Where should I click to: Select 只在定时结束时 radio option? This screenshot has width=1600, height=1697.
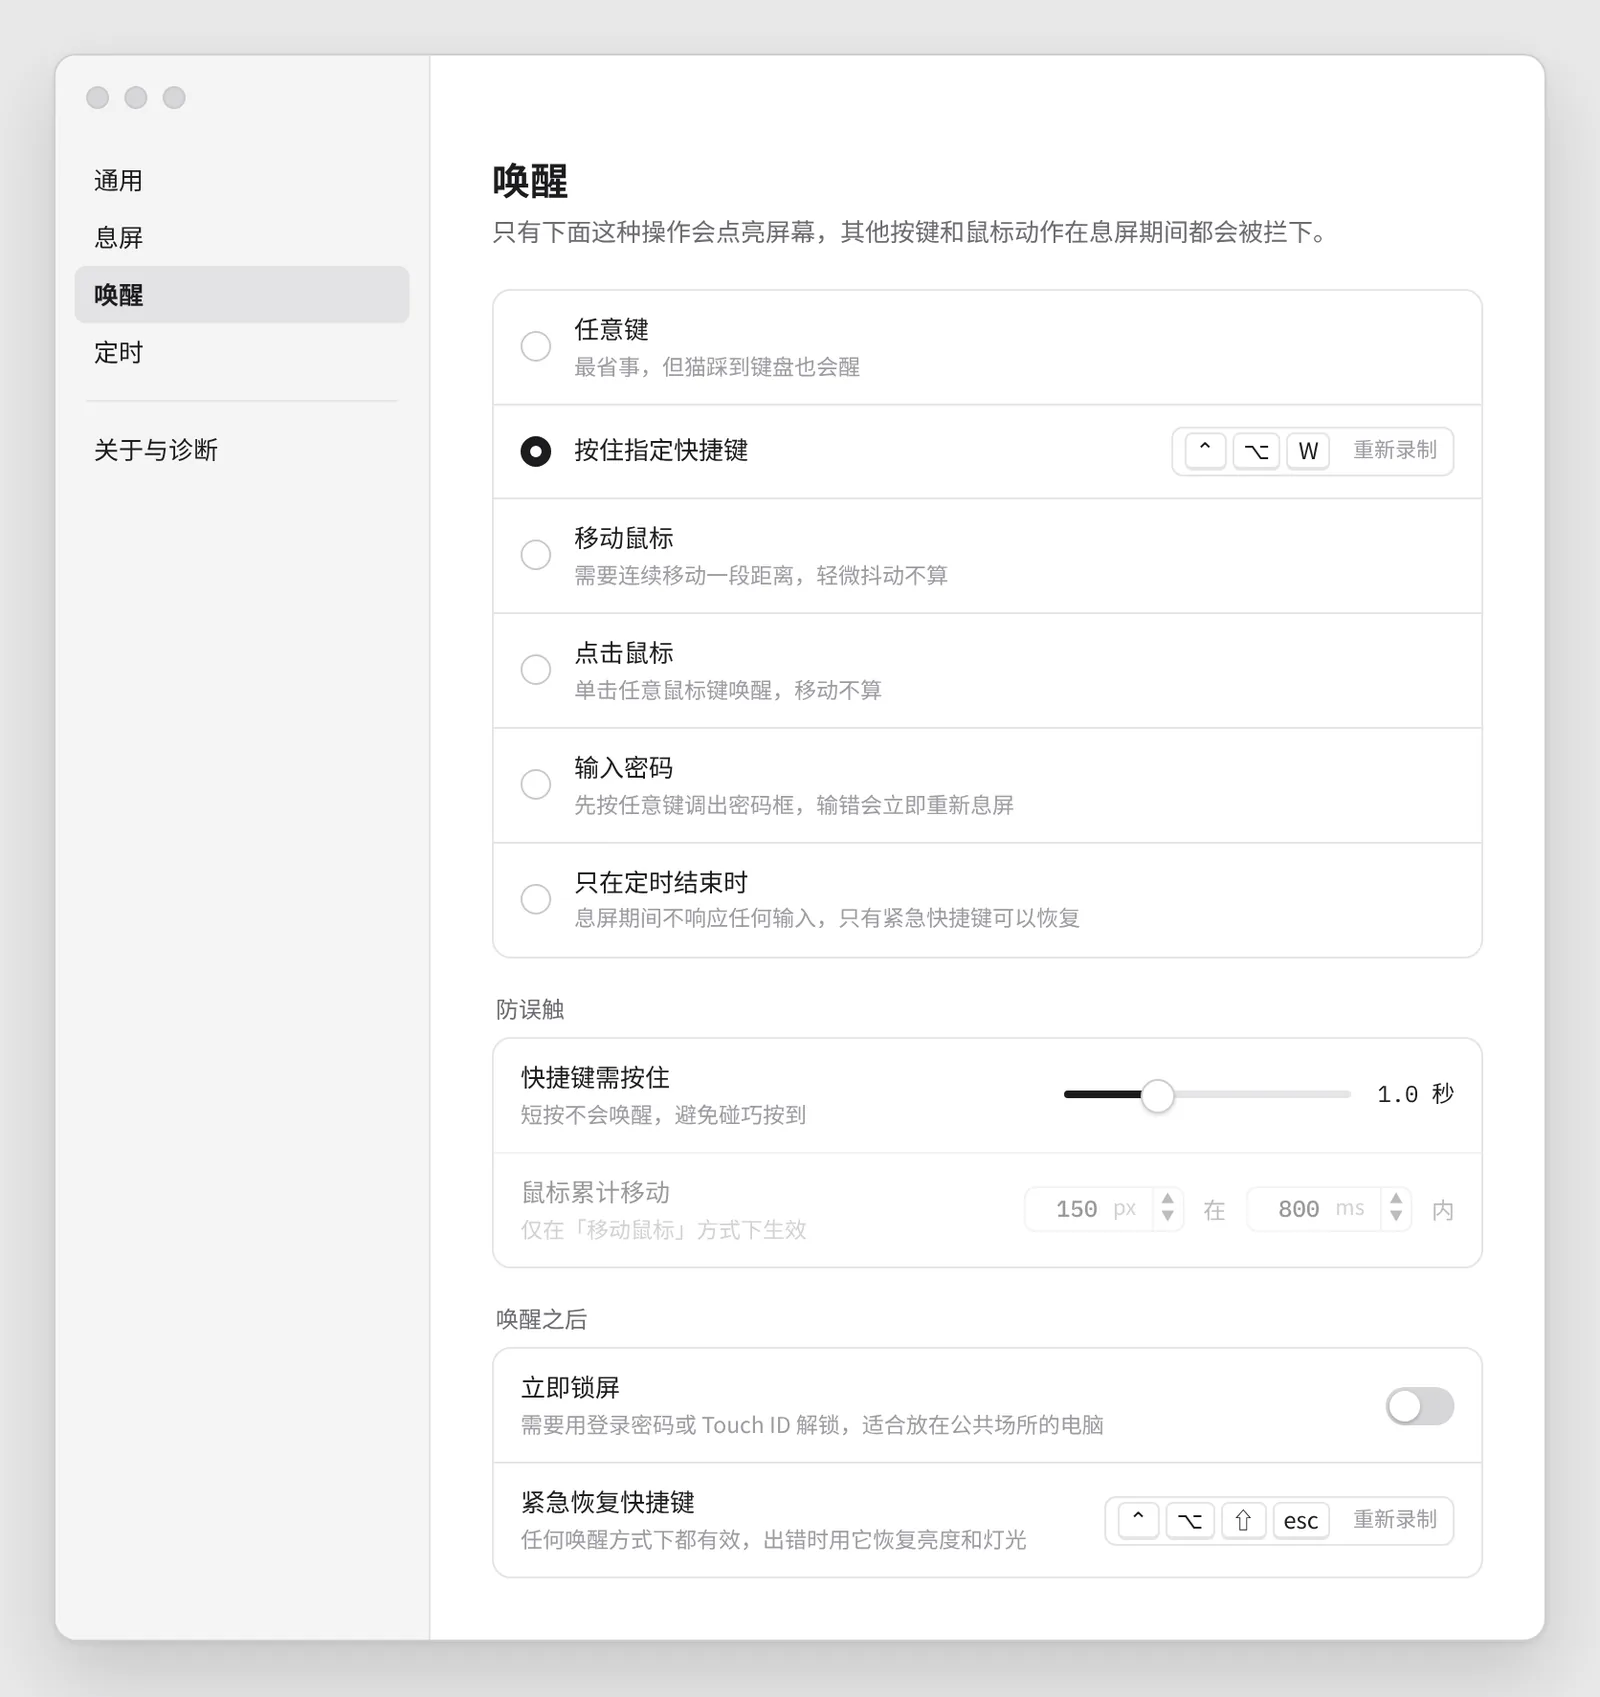point(536,899)
